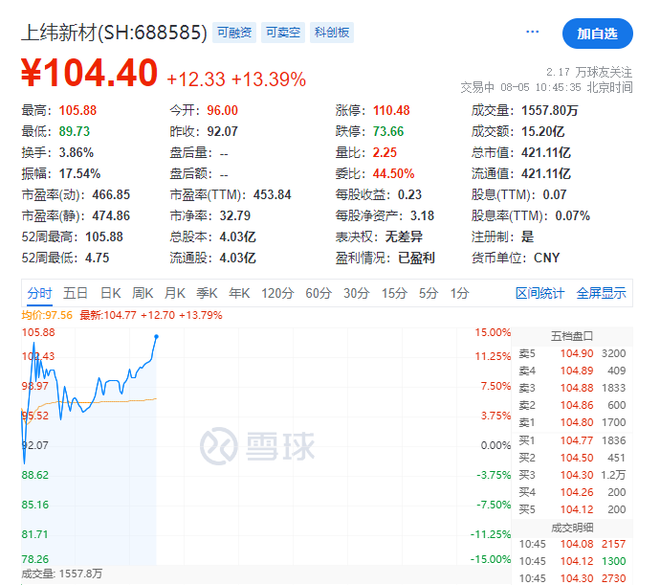Click the 可卖空 tag
Image resolution: width=660 pixels, height=585 pixels.
tap(282, 33)
